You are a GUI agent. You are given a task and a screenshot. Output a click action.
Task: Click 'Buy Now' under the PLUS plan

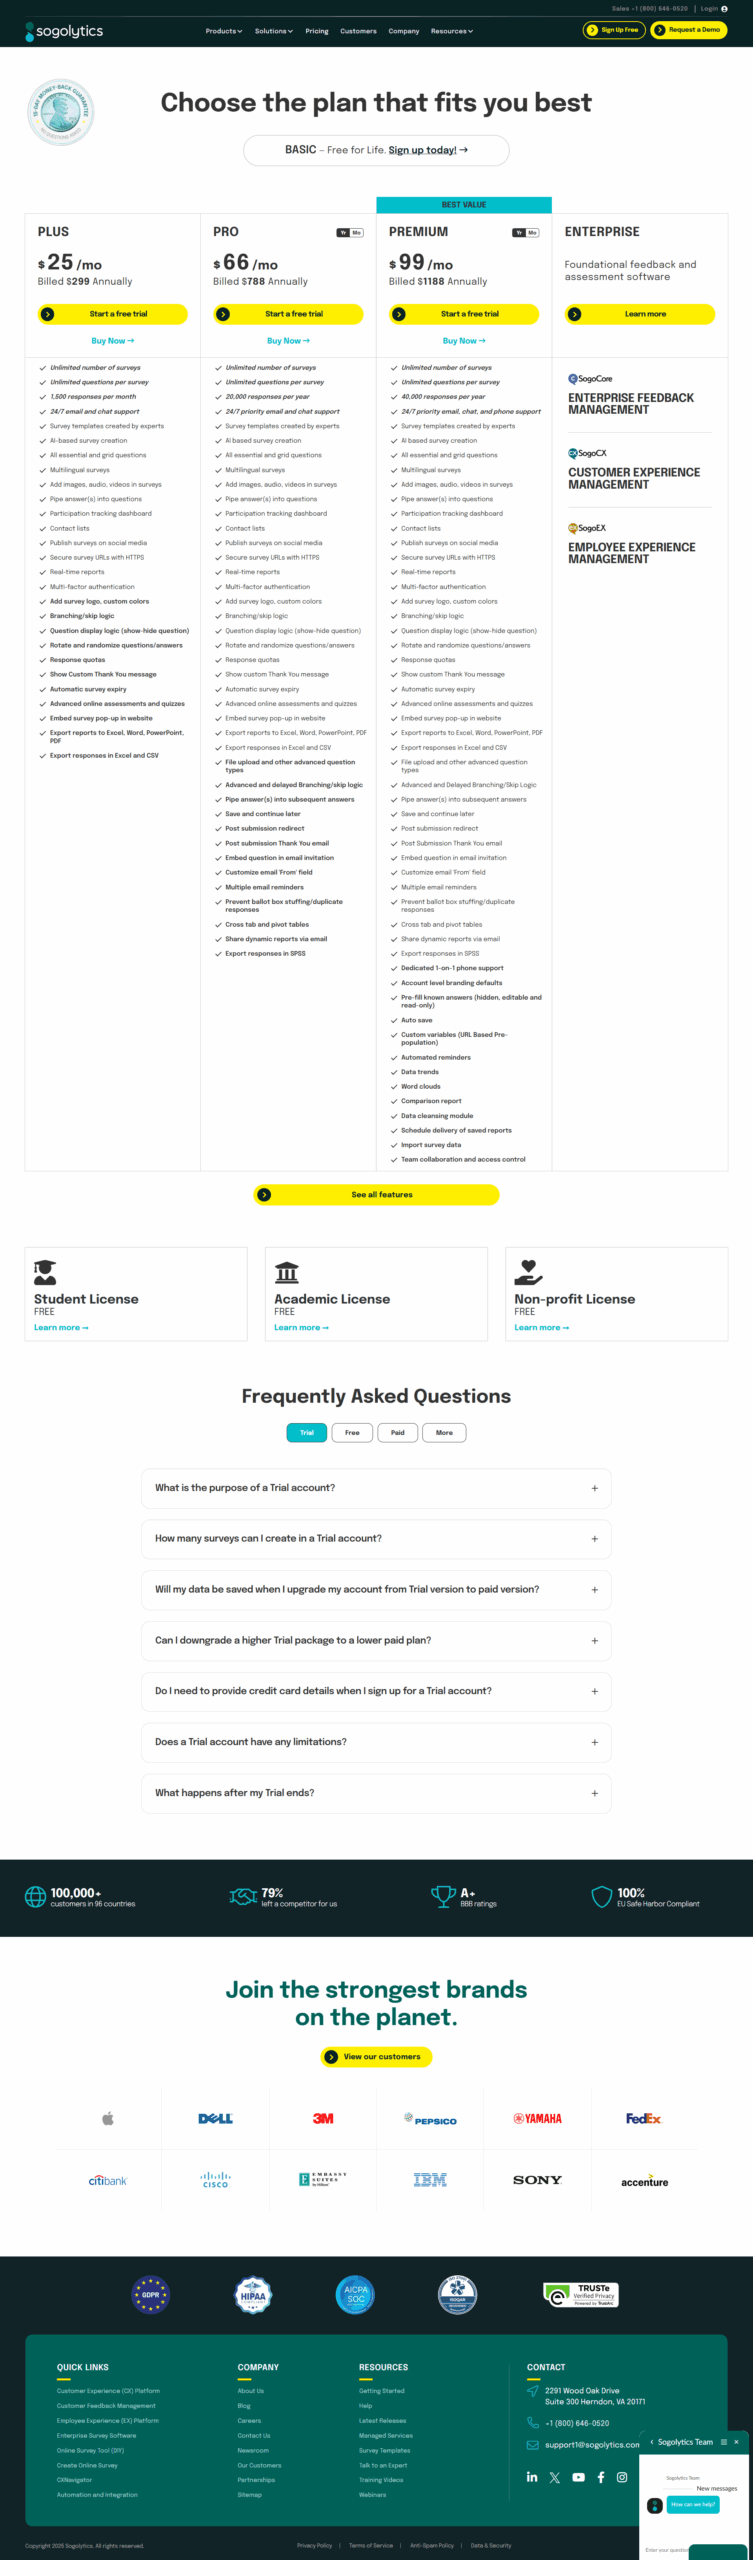[112, 341]
